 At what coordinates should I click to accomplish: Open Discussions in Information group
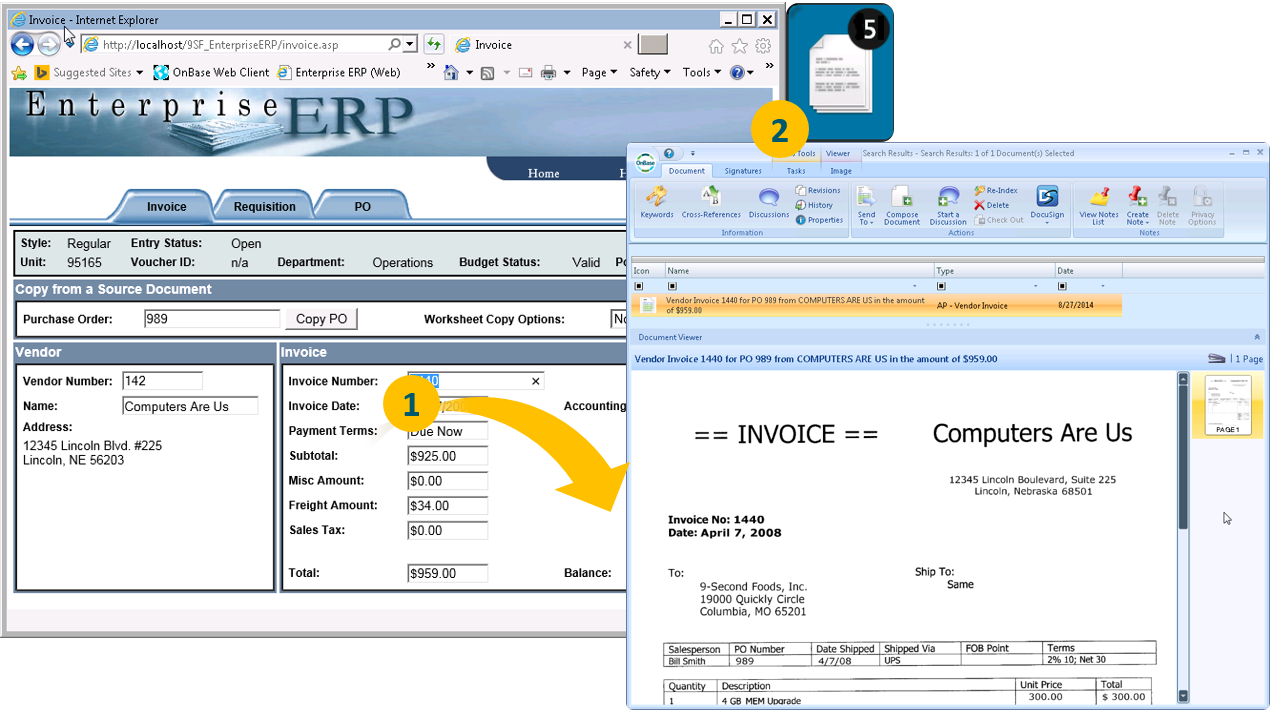[769, 201]
